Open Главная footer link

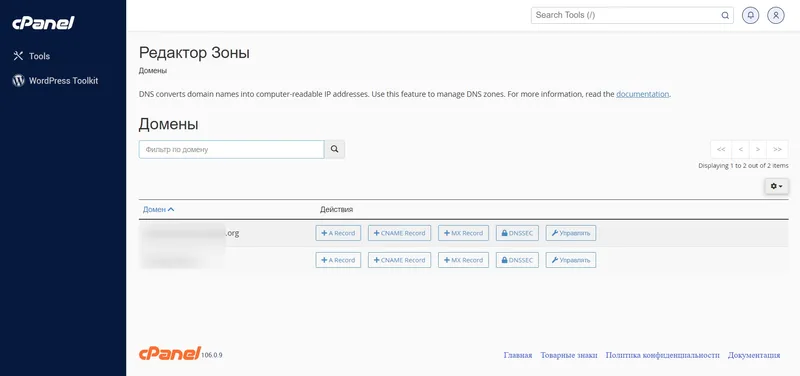pyautogui.click(x=518, y=356)
